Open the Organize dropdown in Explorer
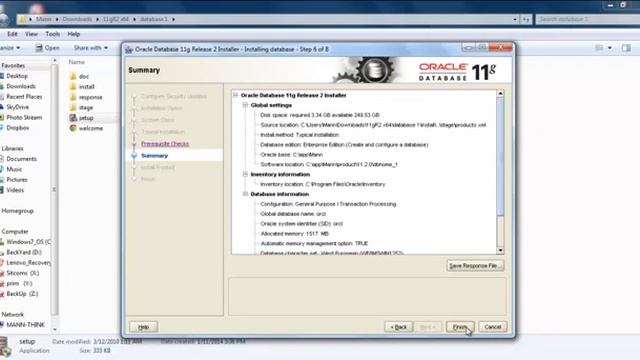This screenshot has height=360, width=640. [11, 48]
